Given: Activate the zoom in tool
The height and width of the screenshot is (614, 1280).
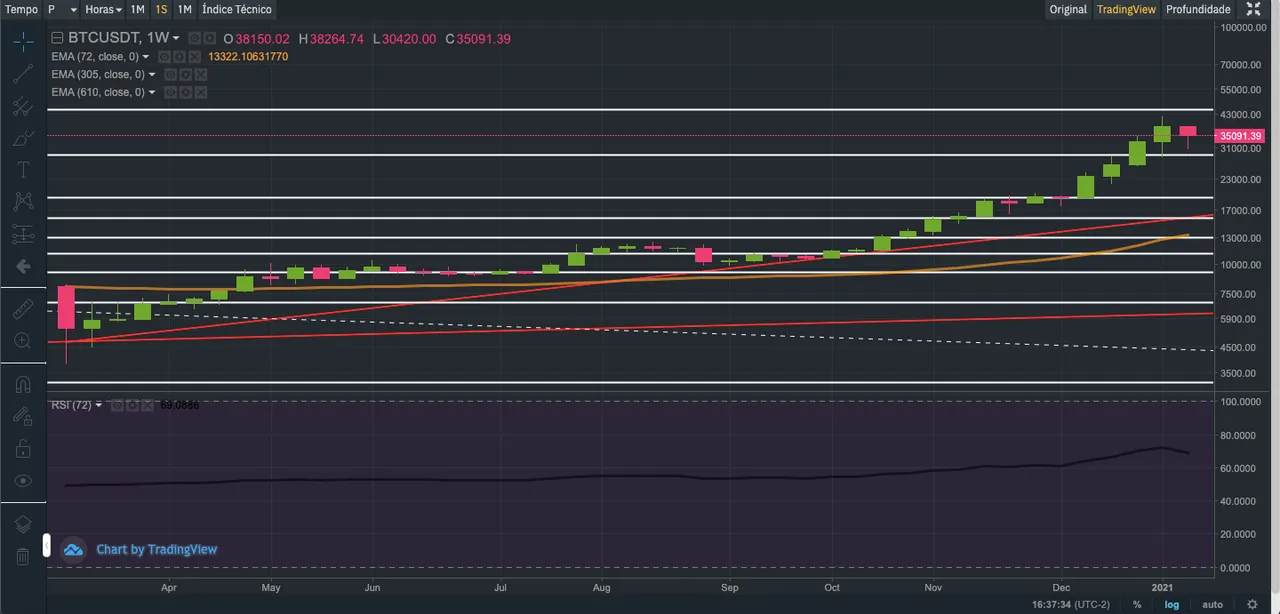Looking at the screenshot, I should pos(23,341).
